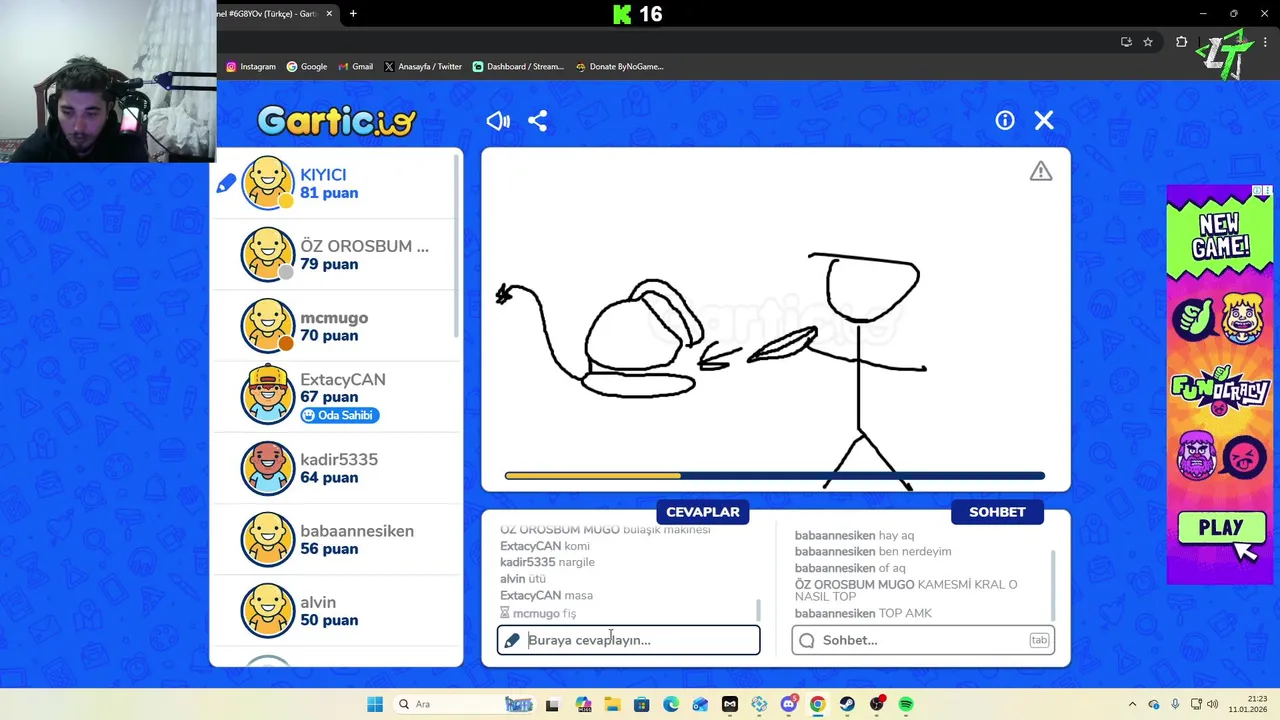
Task: Click the drawer pencil icon beside KIYICI
Action: [226, 183]
